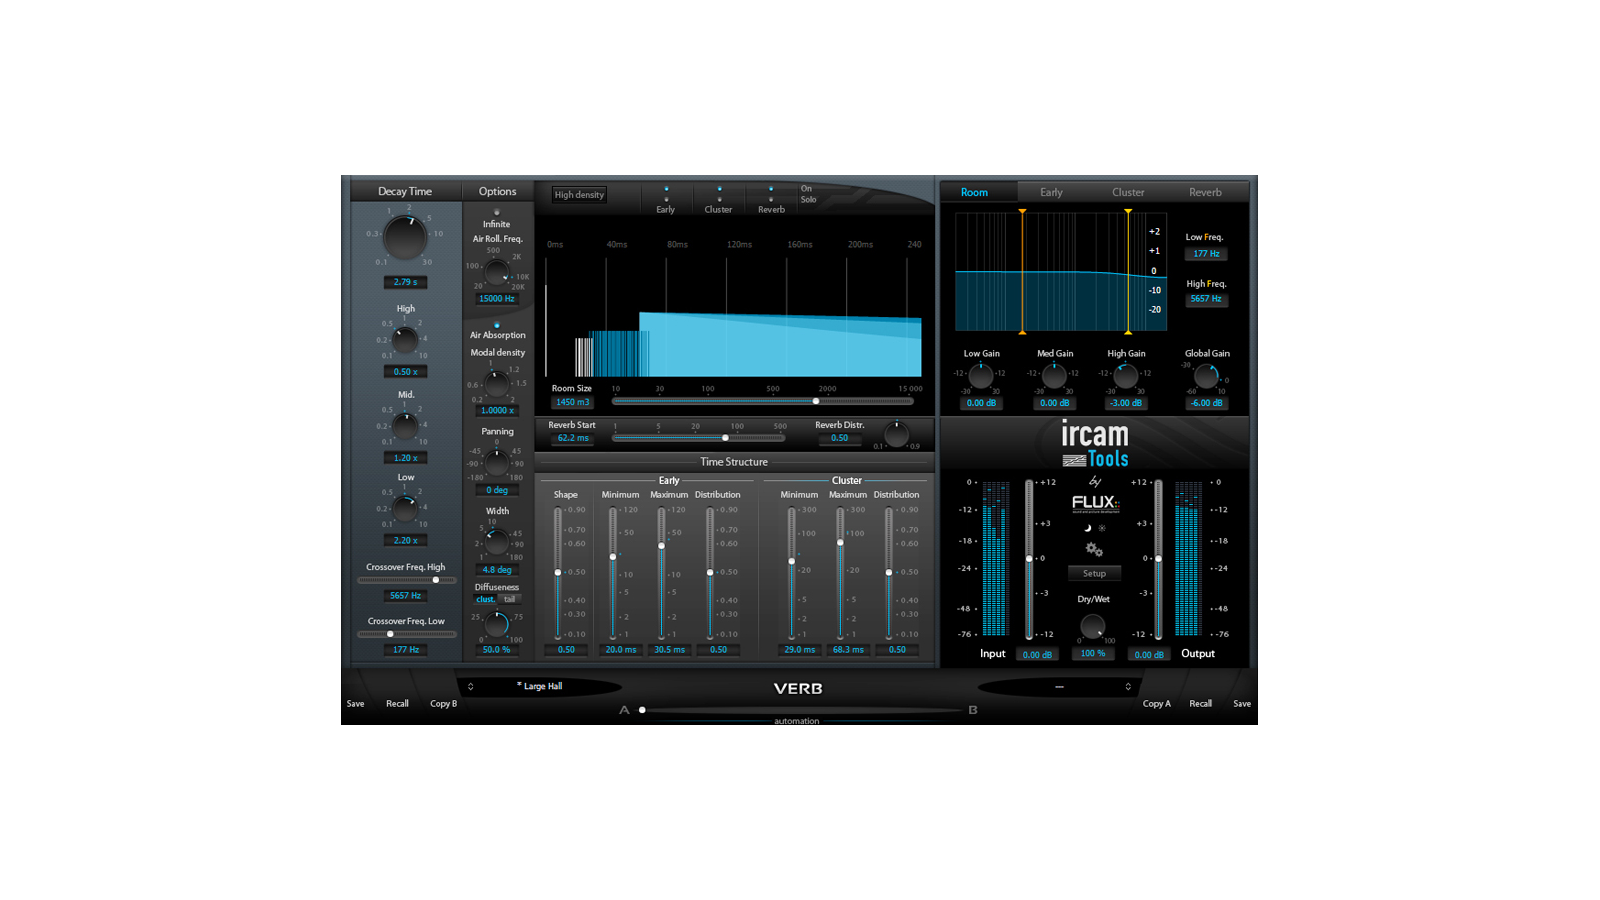Adjust the Cluster Maximum vertical slider

coord(840,573)
